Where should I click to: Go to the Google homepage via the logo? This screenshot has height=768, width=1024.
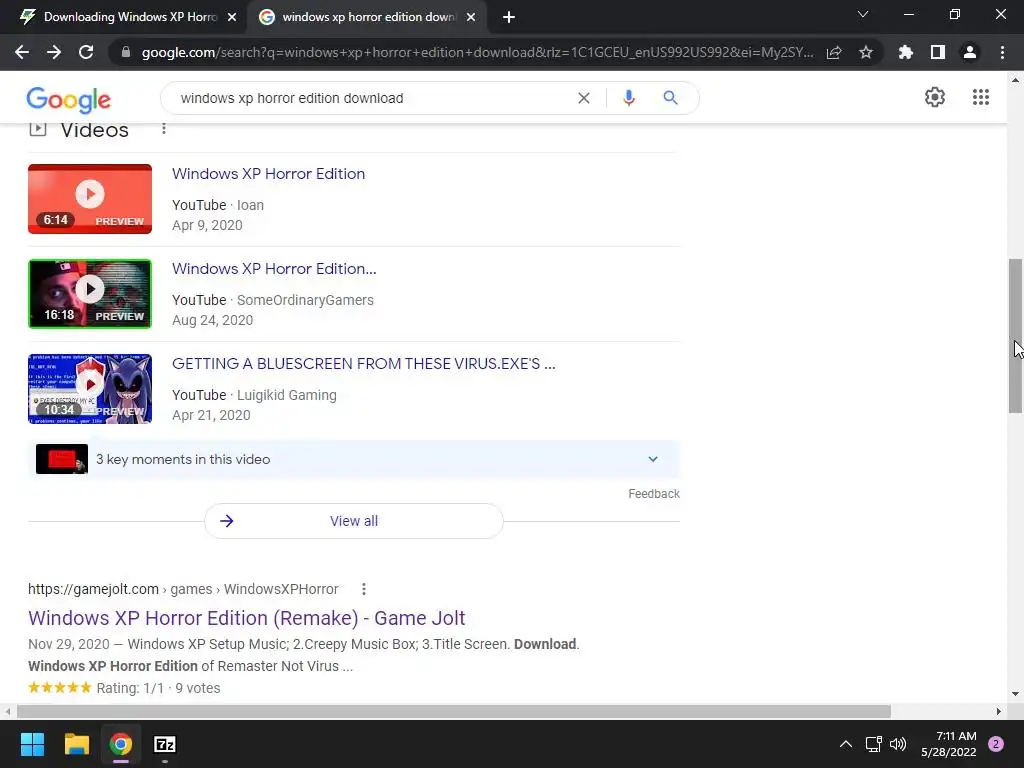coord(69,100)
